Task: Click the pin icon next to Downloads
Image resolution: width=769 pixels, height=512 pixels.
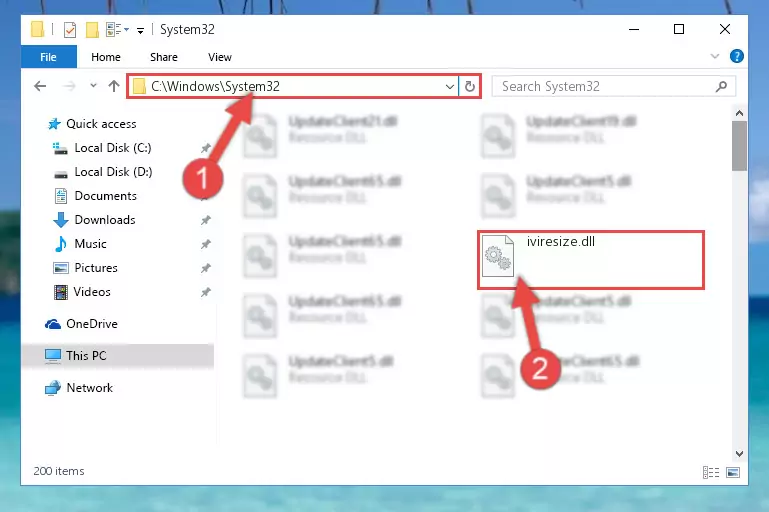Action: 205,220
